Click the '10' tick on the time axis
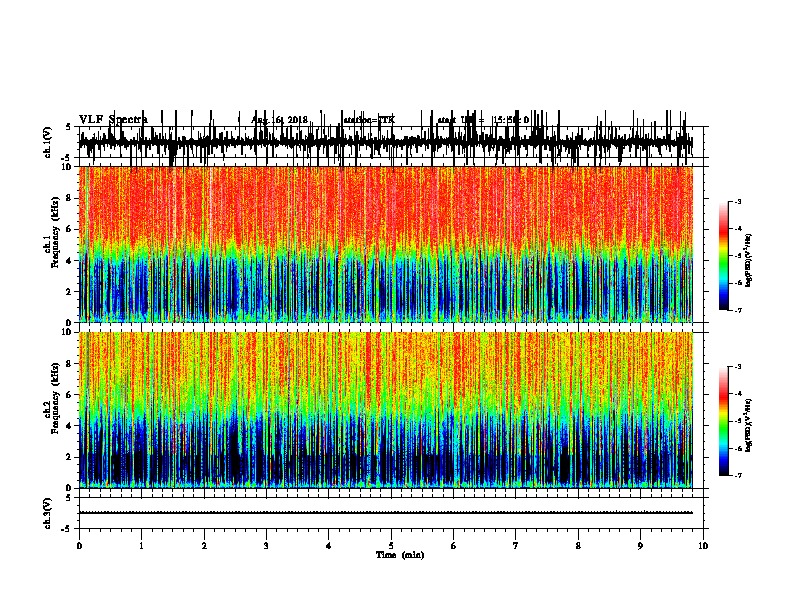 coord(703,546)
